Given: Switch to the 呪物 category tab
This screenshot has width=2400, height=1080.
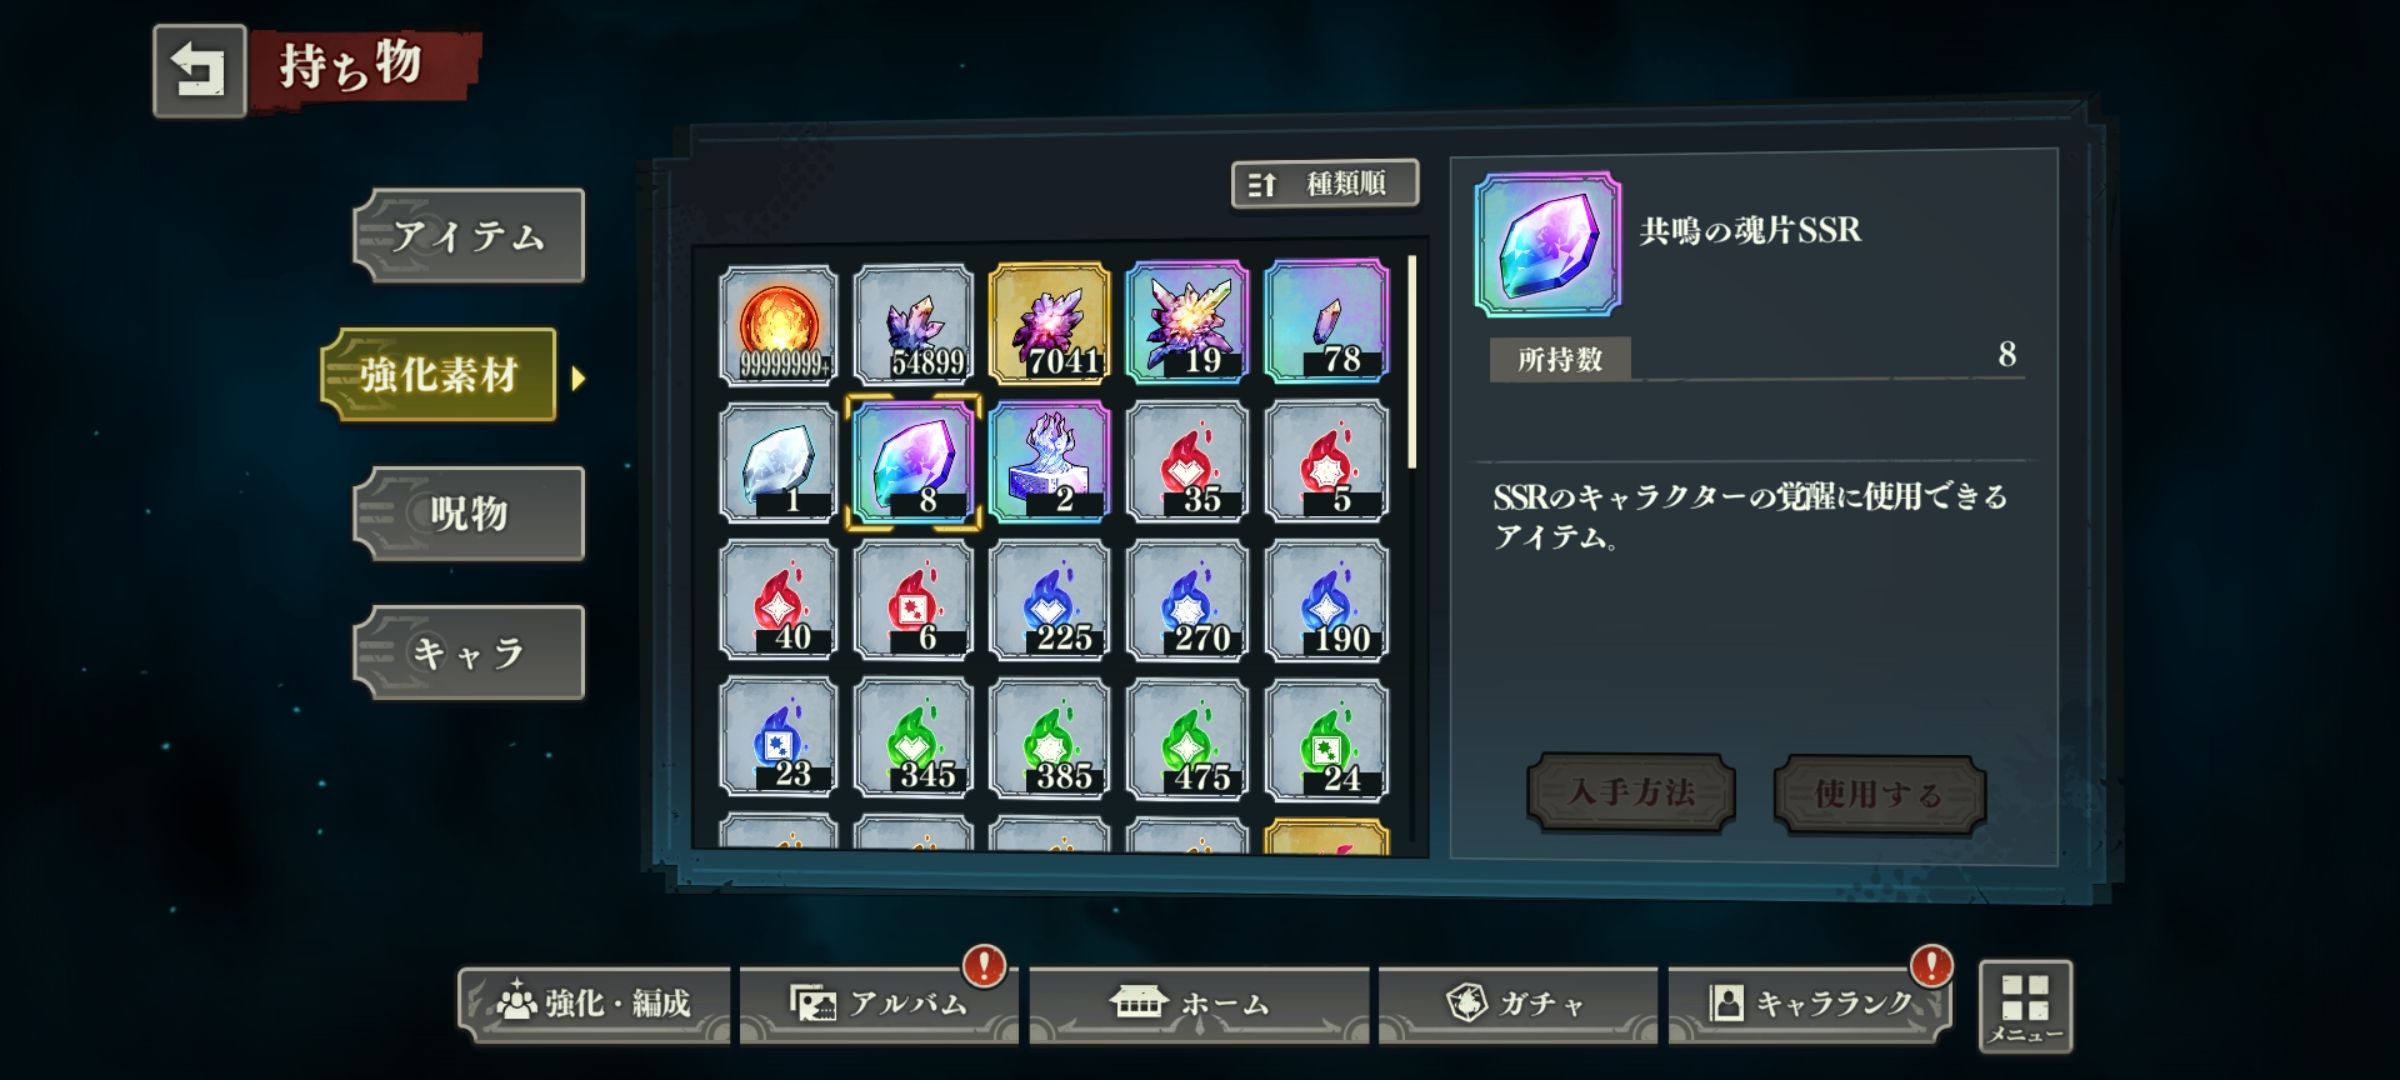Looking at the screenshot, I should (x=469, y=514).
